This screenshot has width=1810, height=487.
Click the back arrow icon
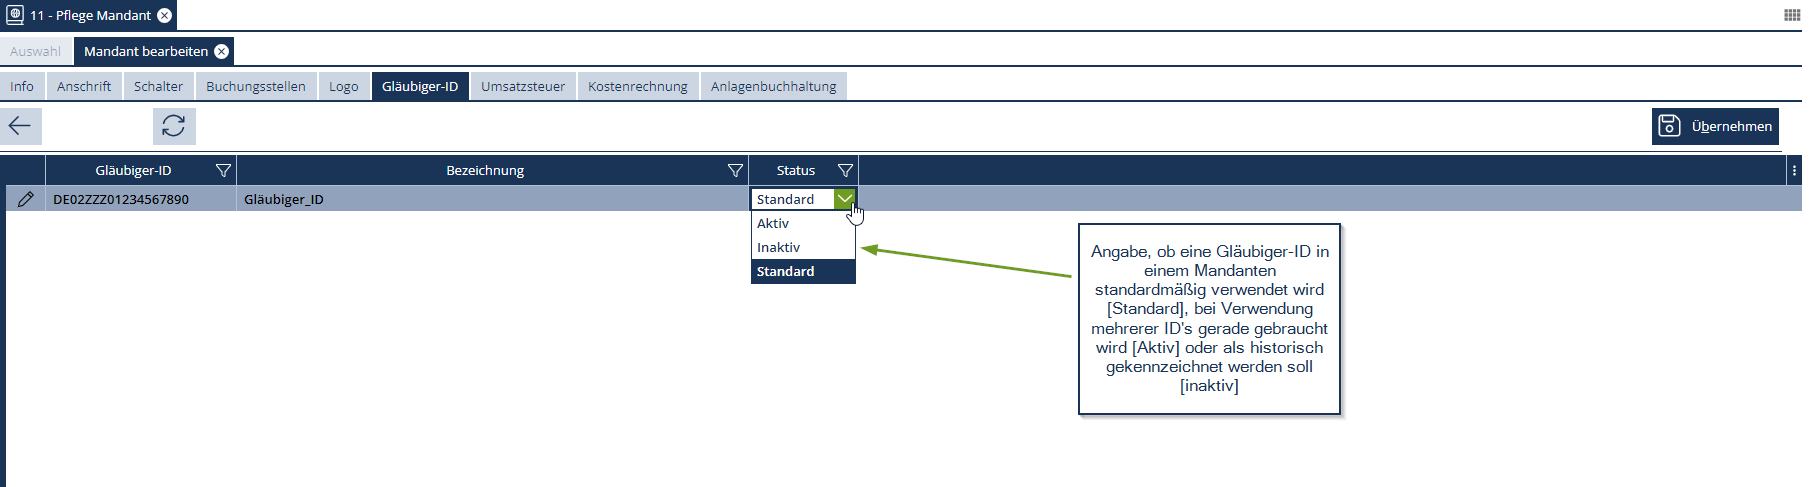coord(20,126)
